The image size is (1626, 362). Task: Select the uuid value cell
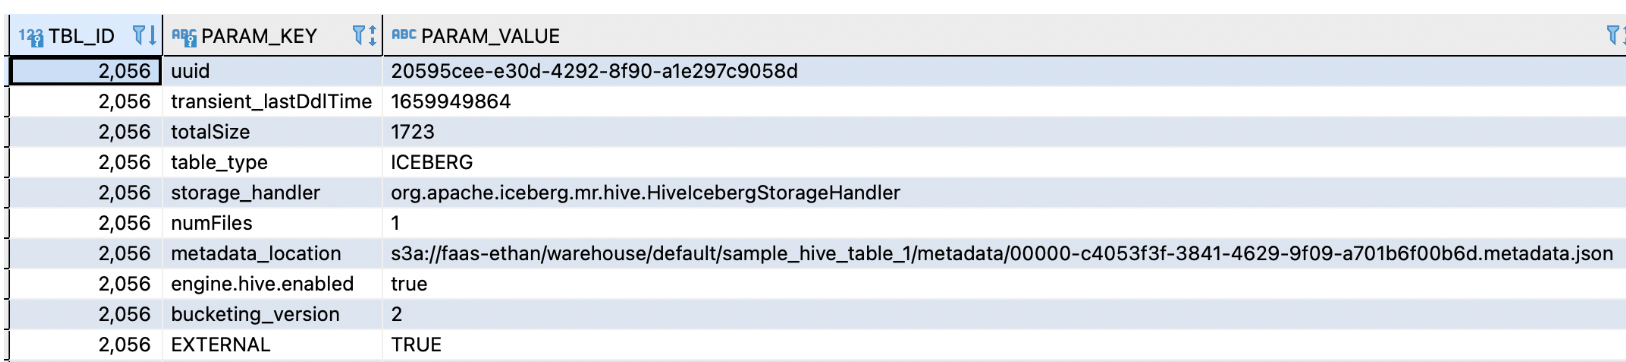1004,71
